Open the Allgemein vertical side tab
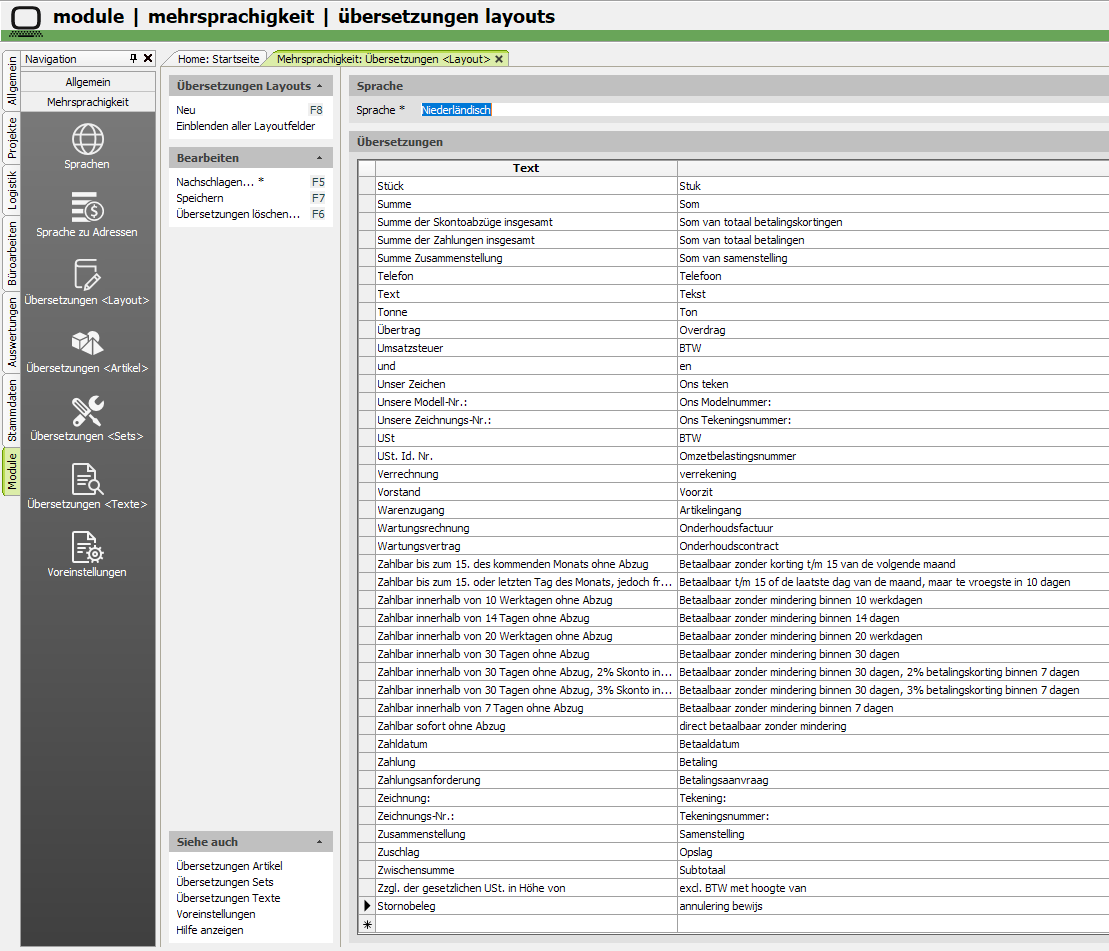This screenshot has width=1109, height=951. (12, 81)
